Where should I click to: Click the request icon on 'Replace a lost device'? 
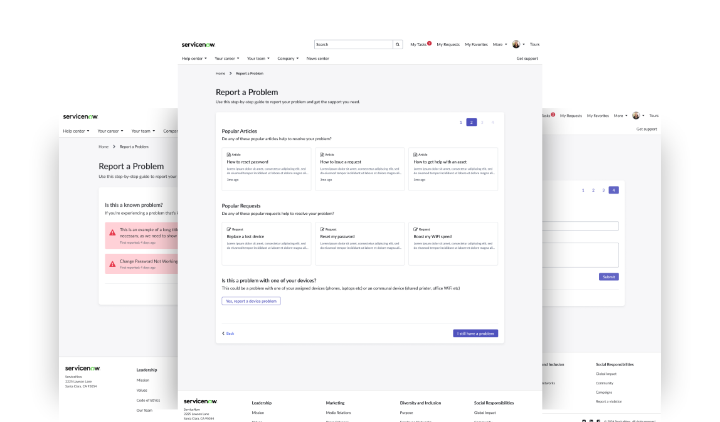click(228, 230)
